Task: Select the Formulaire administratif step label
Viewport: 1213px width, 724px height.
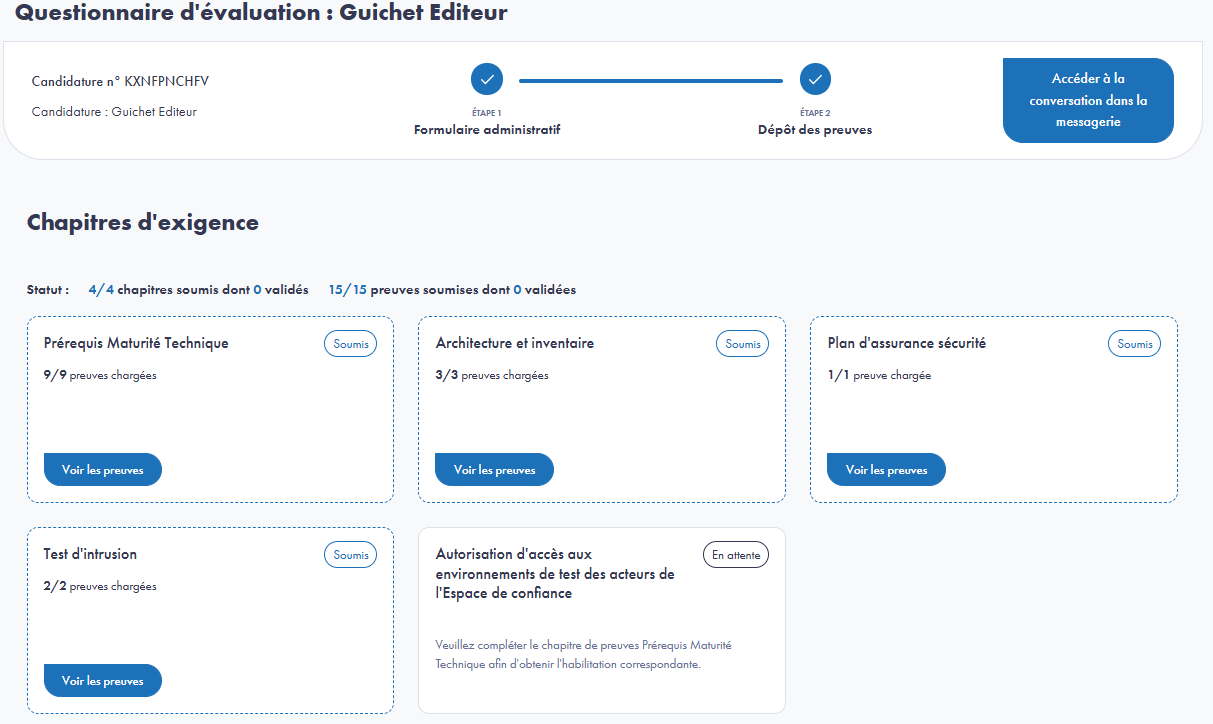Action: [x=487, y=130]
